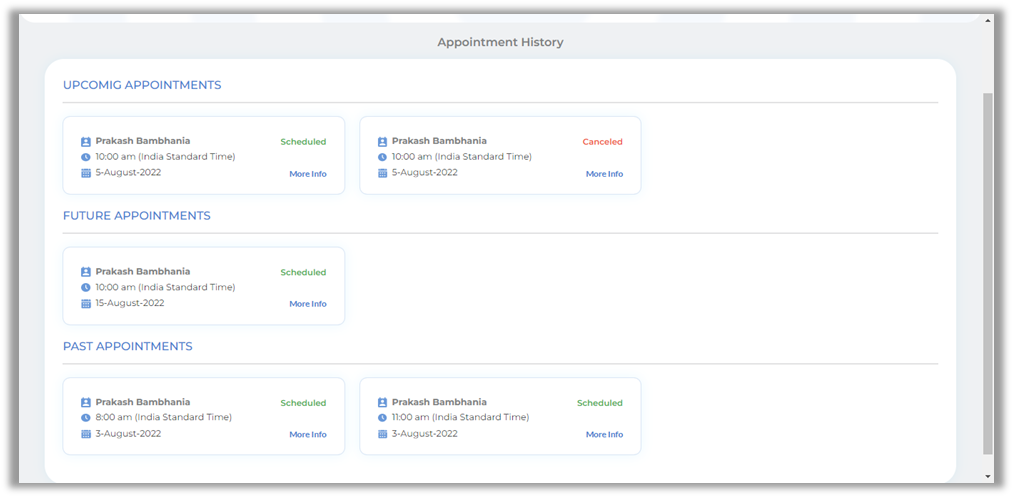Click the person icon in the canceled appointment card

[x=382, y=142]
